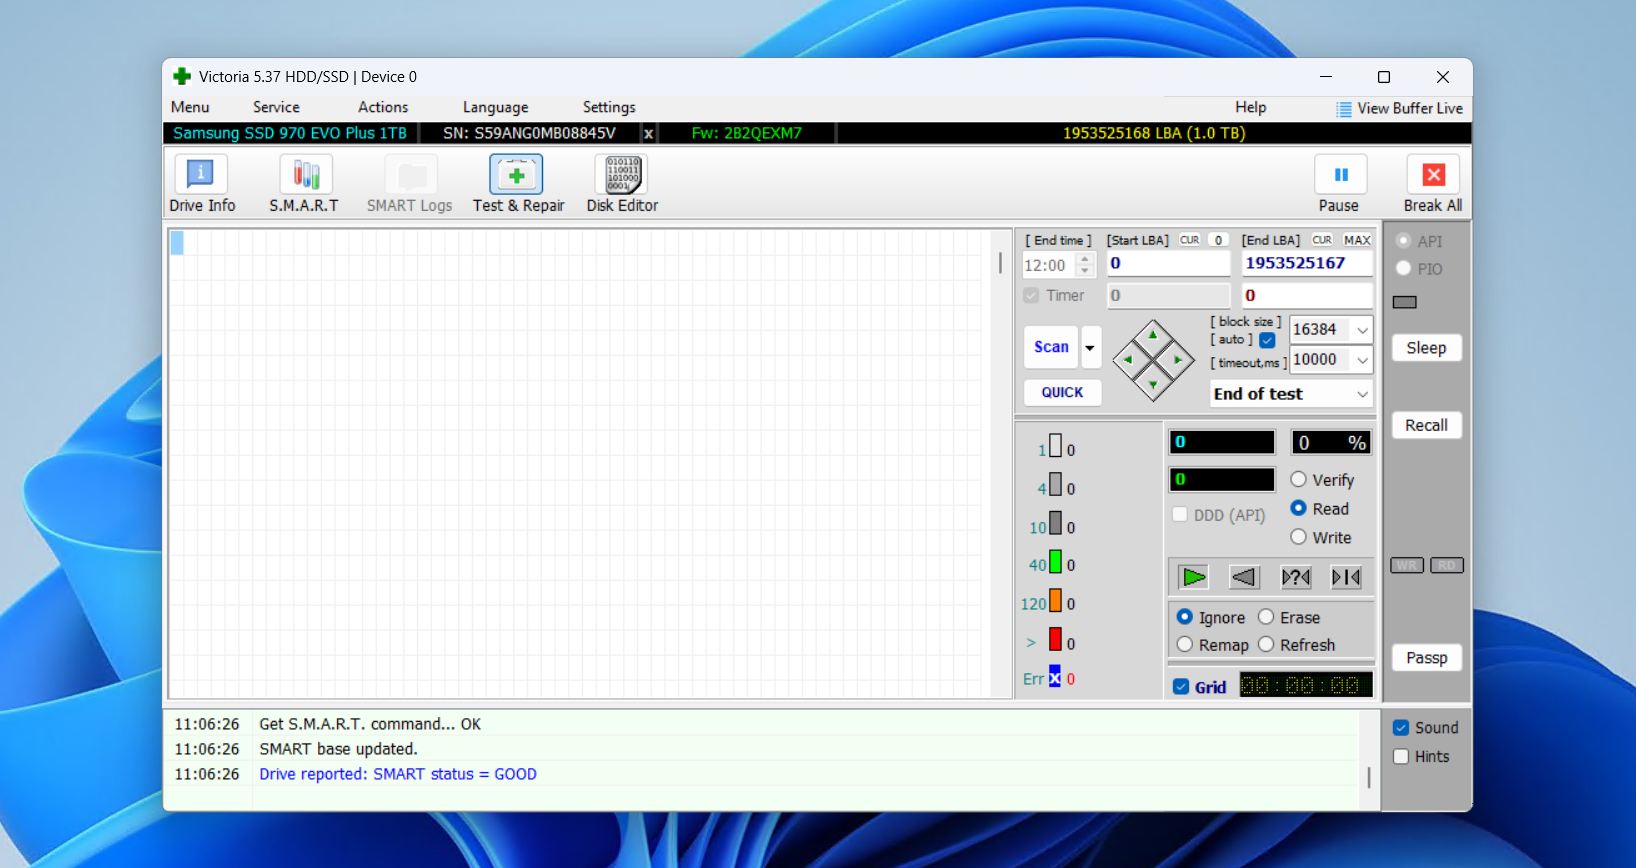
Task: Click Break All to stop tasks
Action: 1433,184
